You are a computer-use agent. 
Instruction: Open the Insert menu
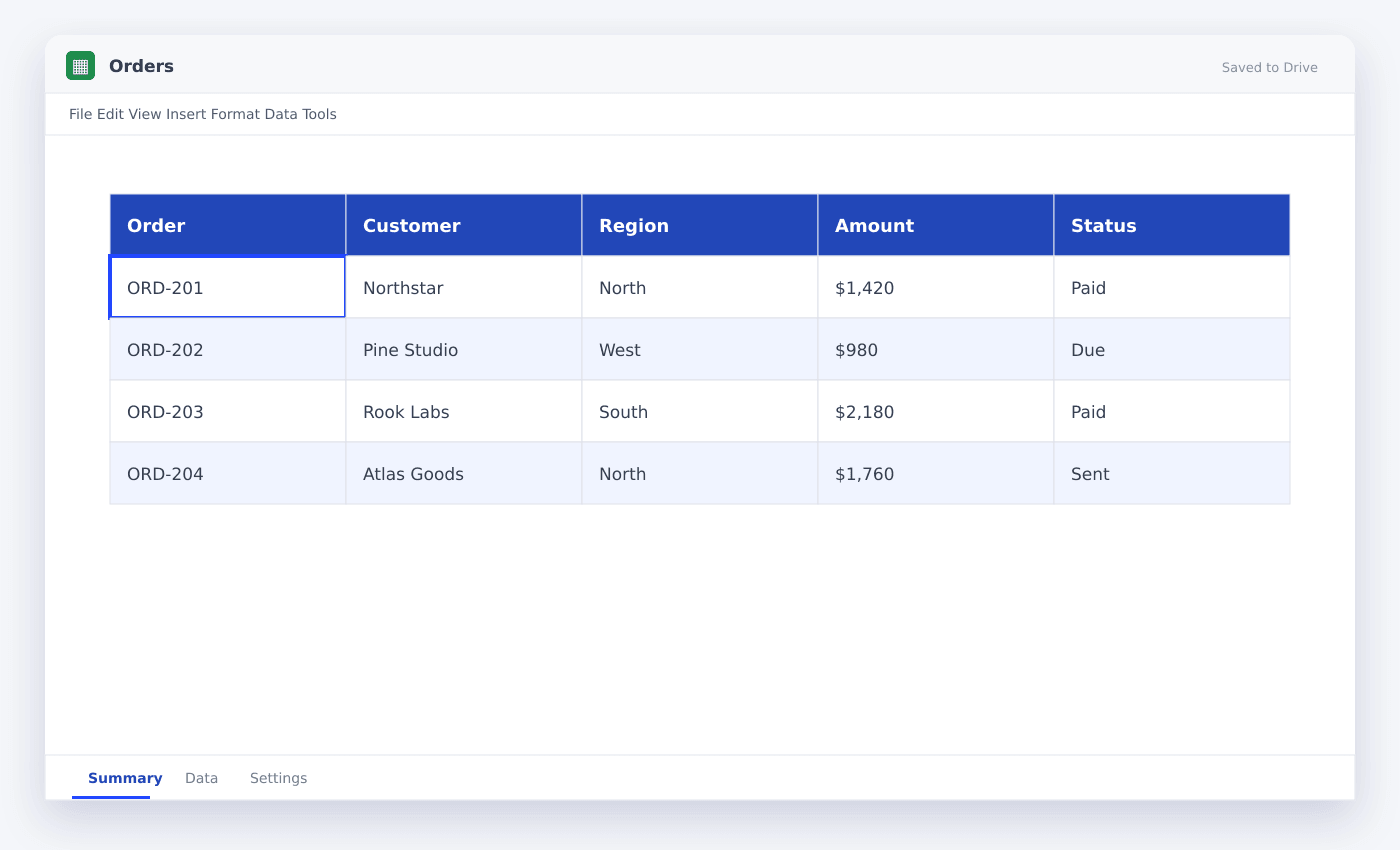coord(186,114)
